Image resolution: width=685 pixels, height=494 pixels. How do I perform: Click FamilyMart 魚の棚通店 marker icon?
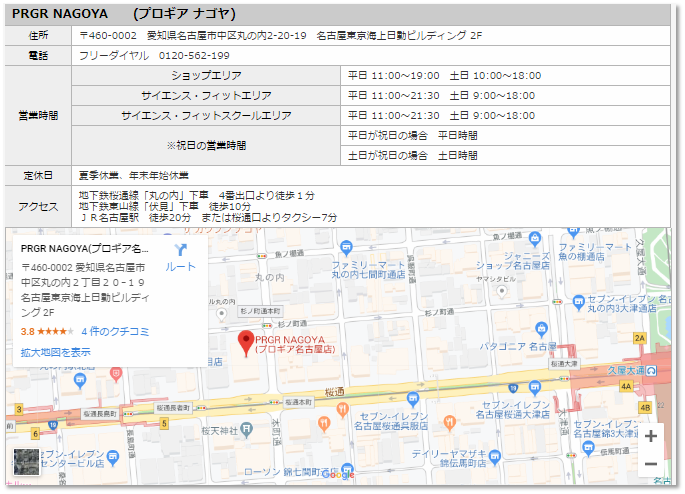click(573, 232)
